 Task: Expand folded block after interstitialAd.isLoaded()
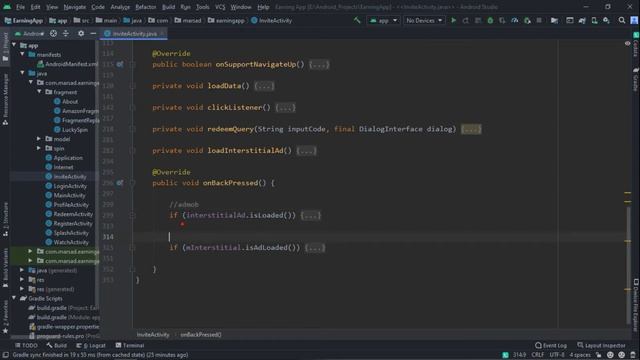tap(311, 215)
